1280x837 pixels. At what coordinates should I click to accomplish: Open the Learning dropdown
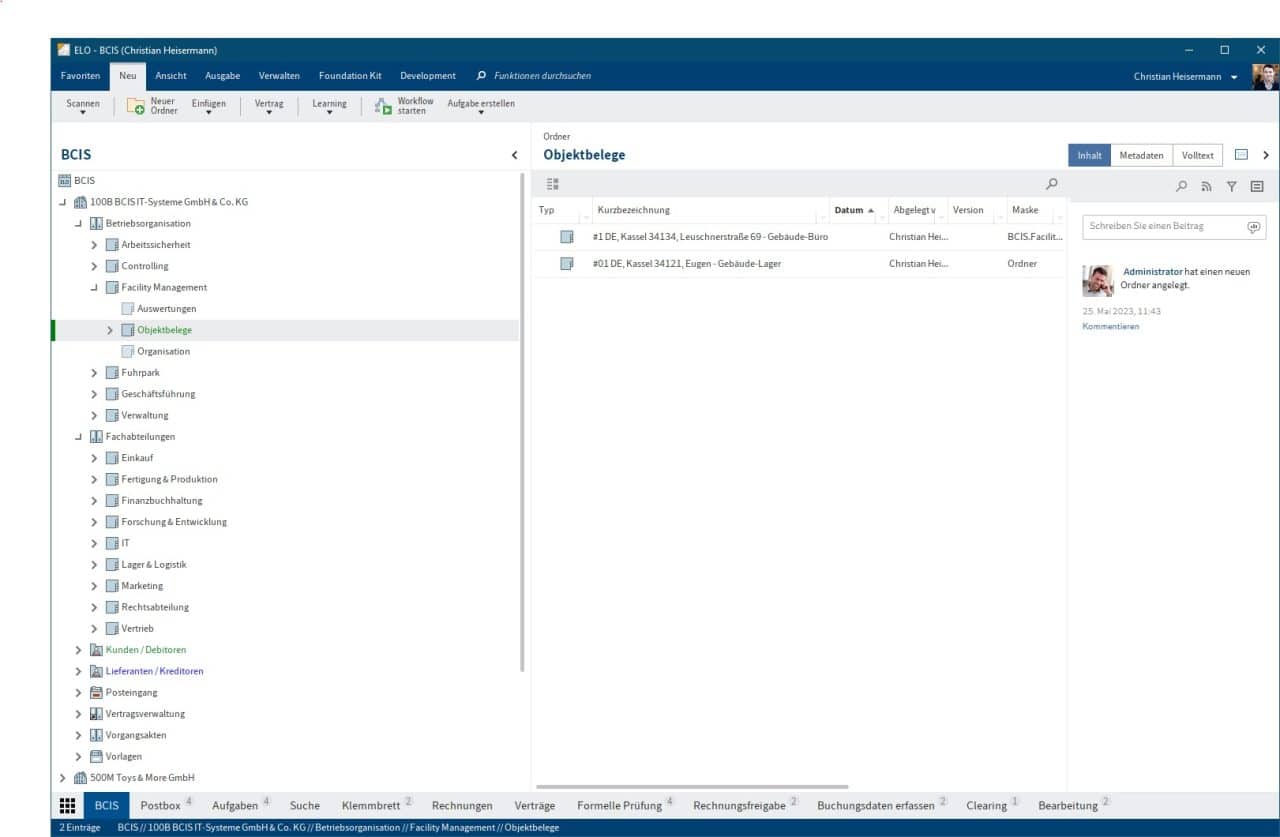pos(329,107)
